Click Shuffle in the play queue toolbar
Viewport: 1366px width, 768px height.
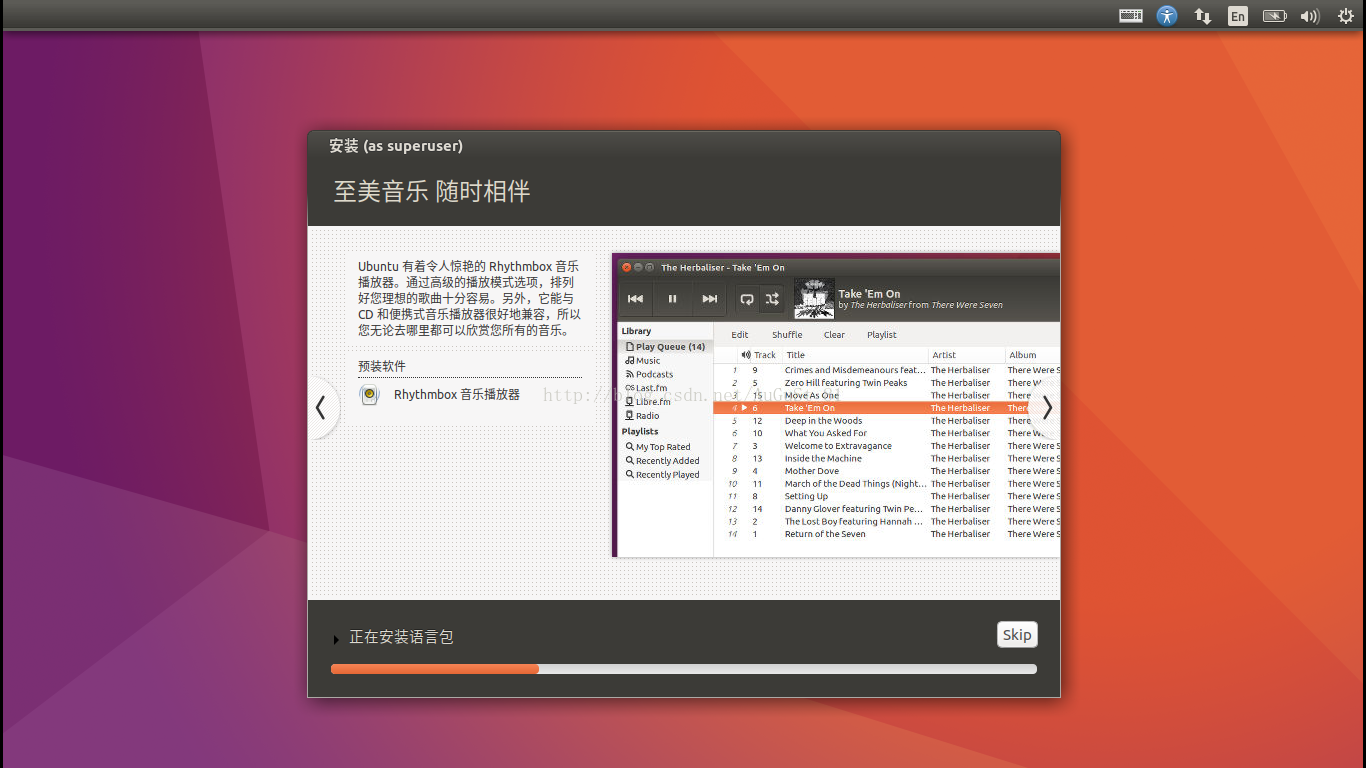click(787, 335)
